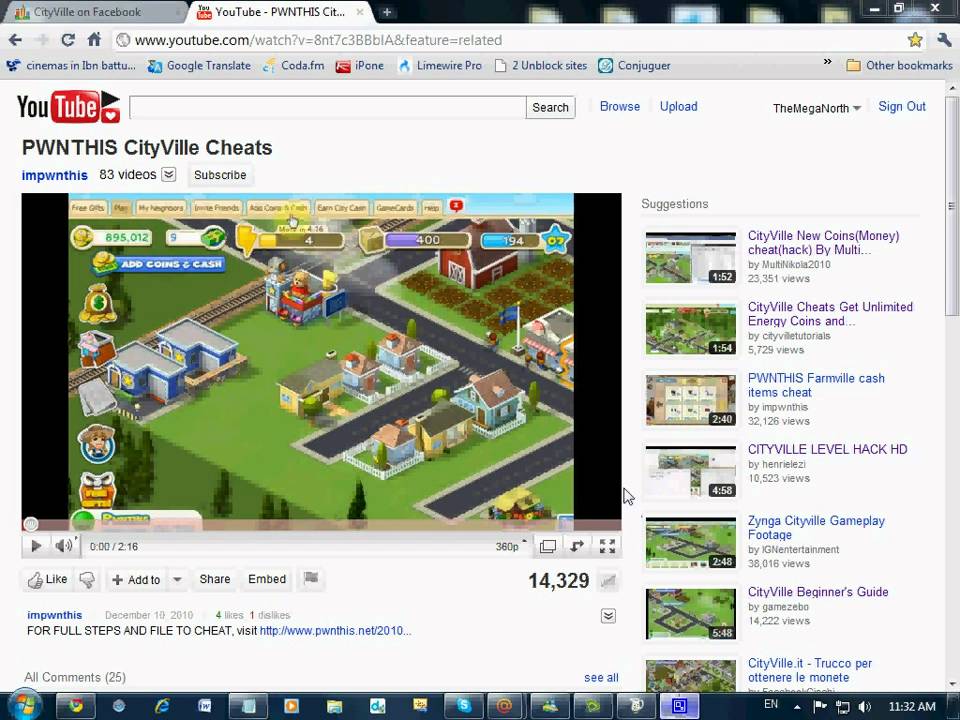Open Windows Start orb

pos(23,705)
